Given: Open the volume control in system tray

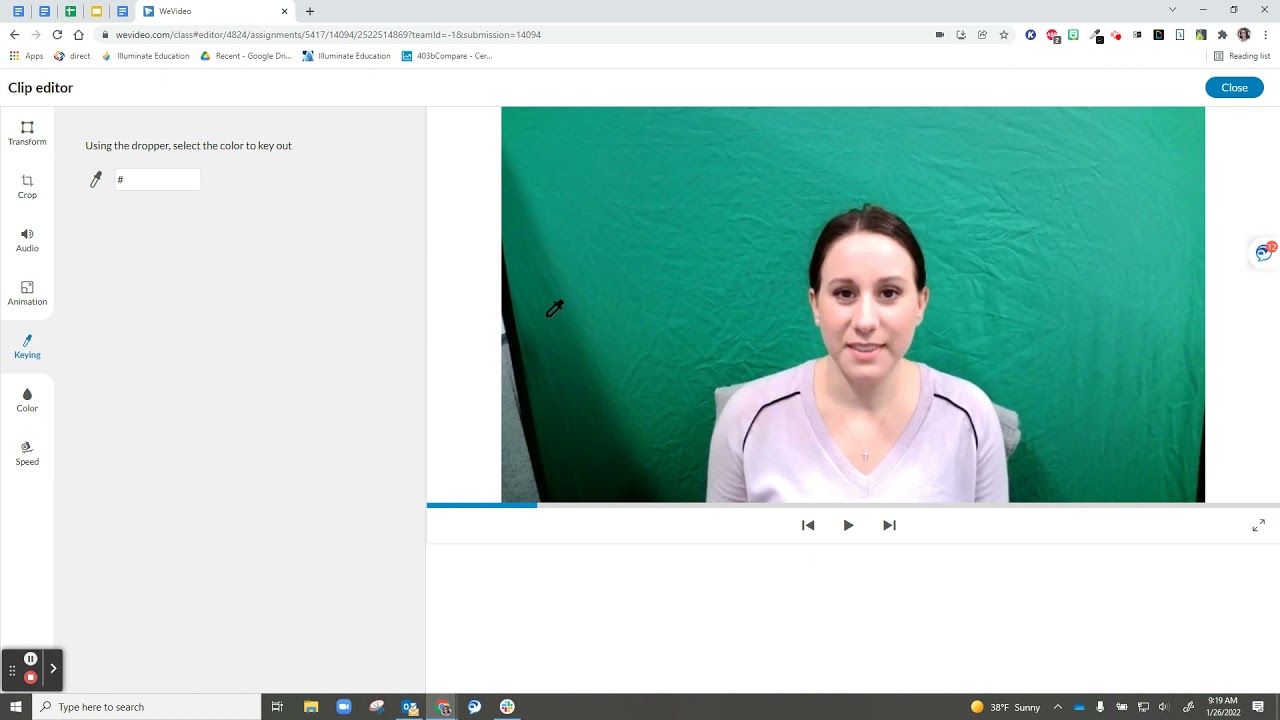Looking at the screenshot, I should pos(1164,707).
